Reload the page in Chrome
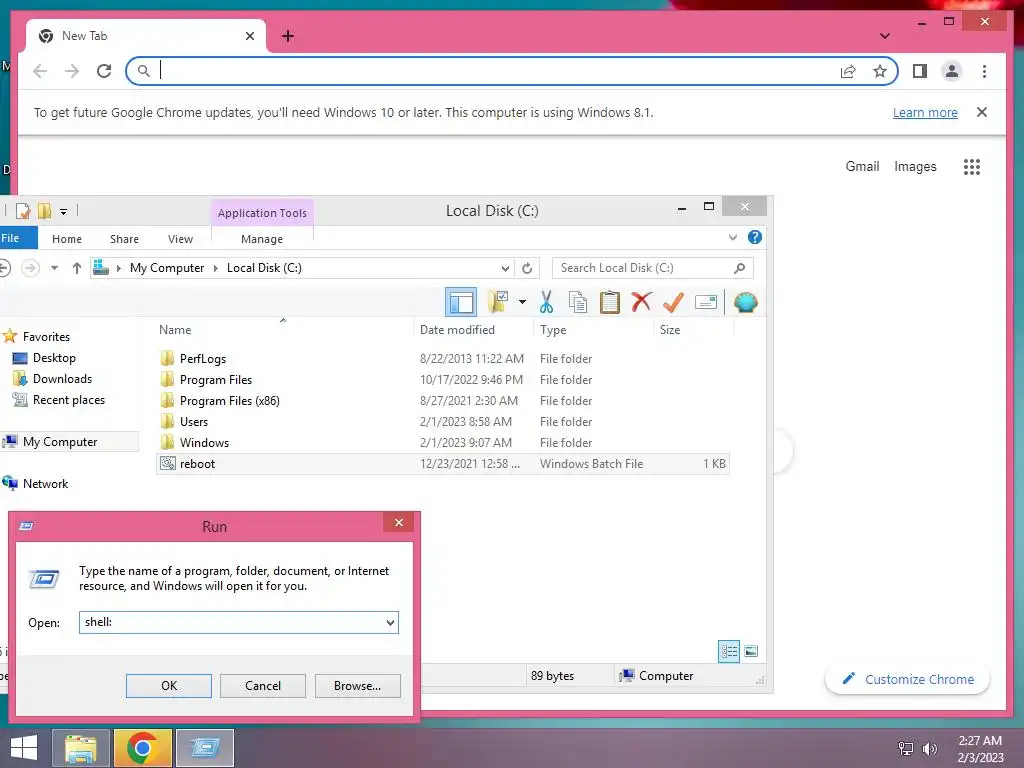 click(x=104, y=71)
